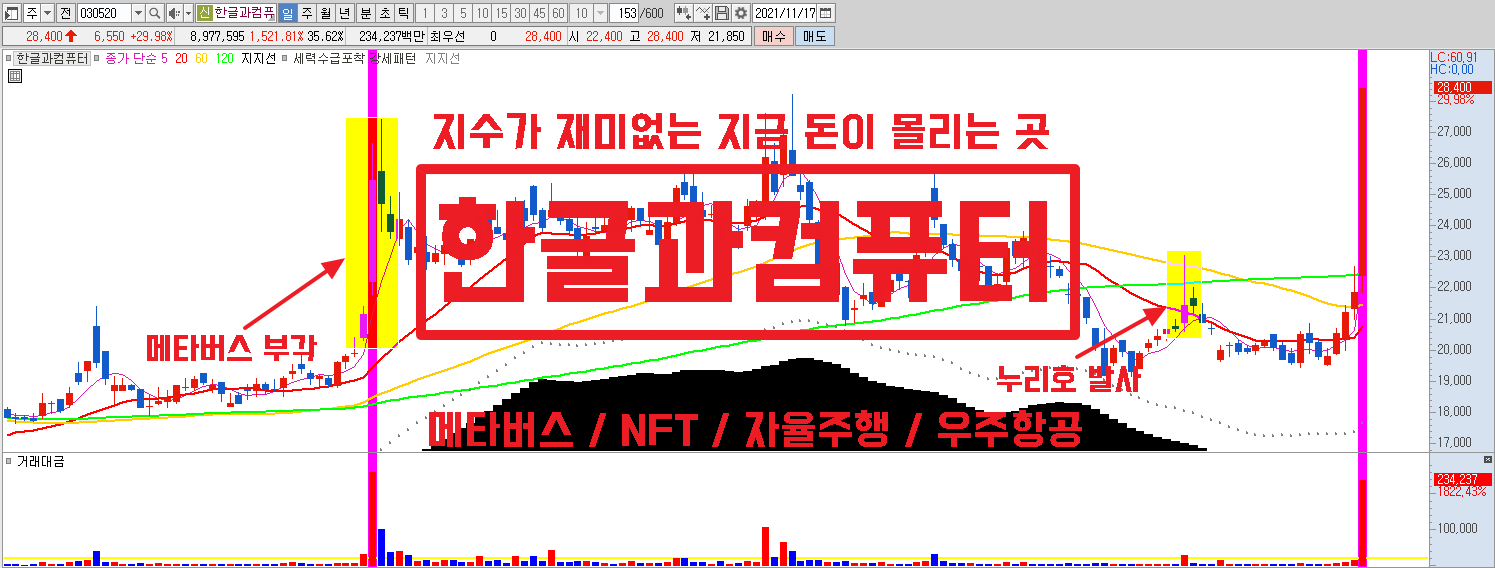Open the custom interval dropdown showing 10
The height and width of the screenshot is (568, 1495).
600,13
